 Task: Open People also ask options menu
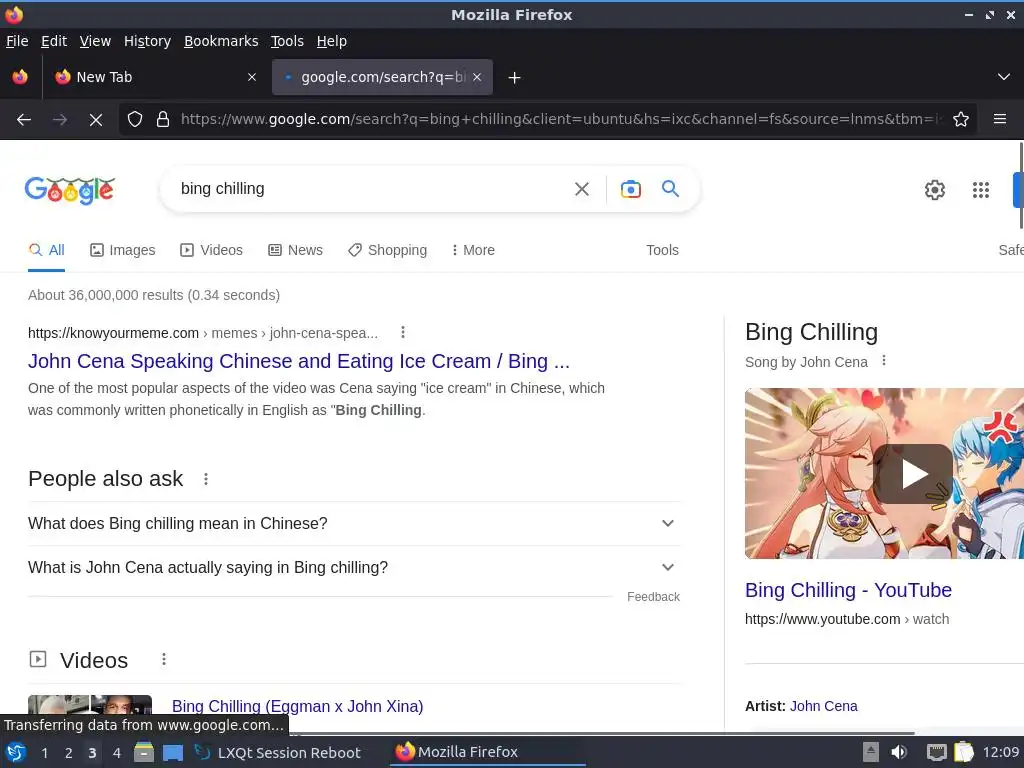(x=206, y=479)
